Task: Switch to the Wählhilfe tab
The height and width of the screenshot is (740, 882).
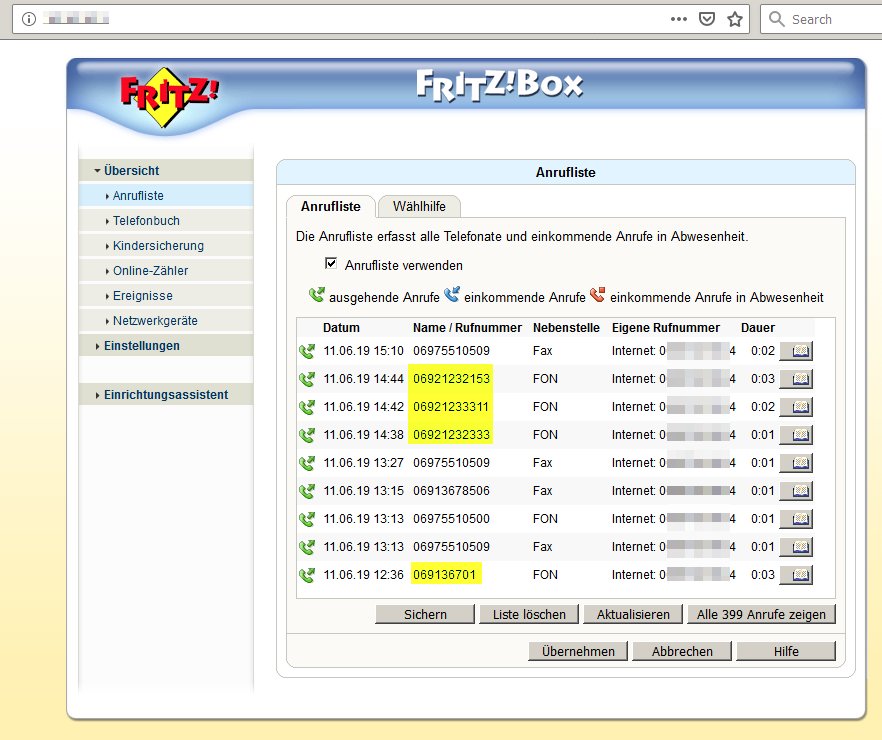Action: 419,206
